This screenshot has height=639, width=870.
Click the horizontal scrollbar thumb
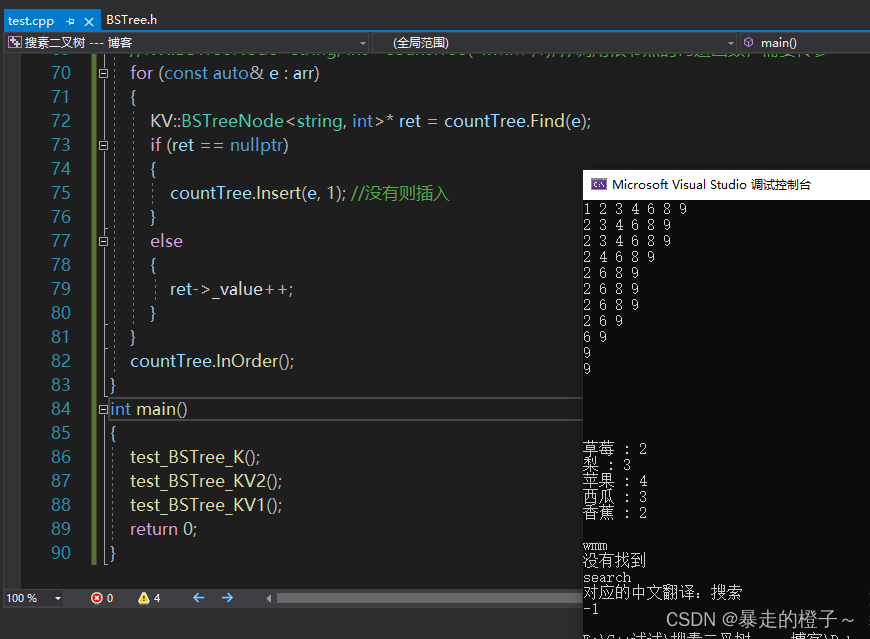pos(429,598)
